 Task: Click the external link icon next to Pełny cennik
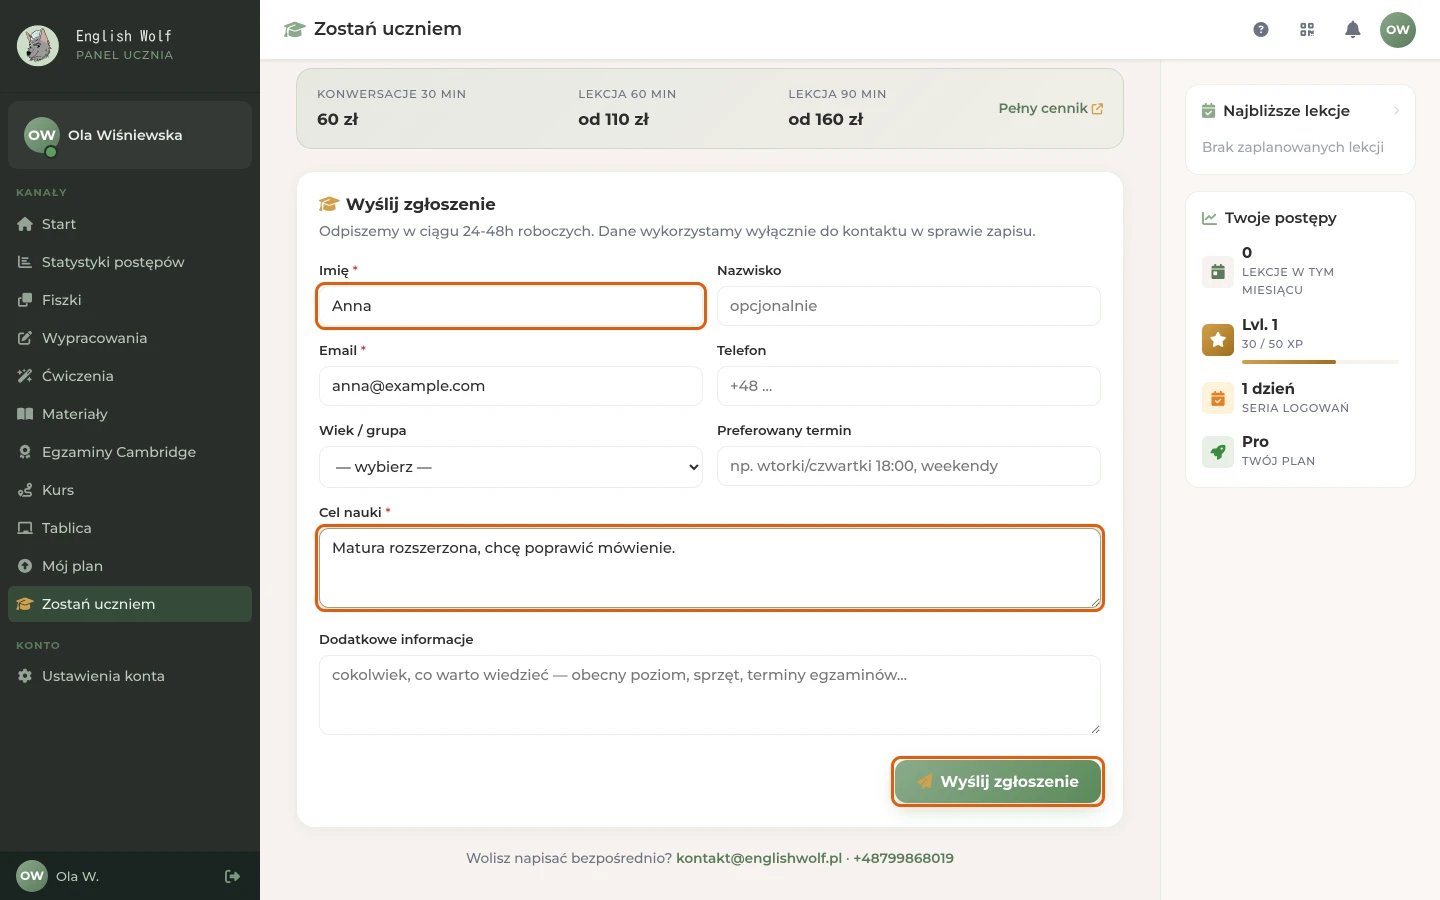tap(1097, 109)
